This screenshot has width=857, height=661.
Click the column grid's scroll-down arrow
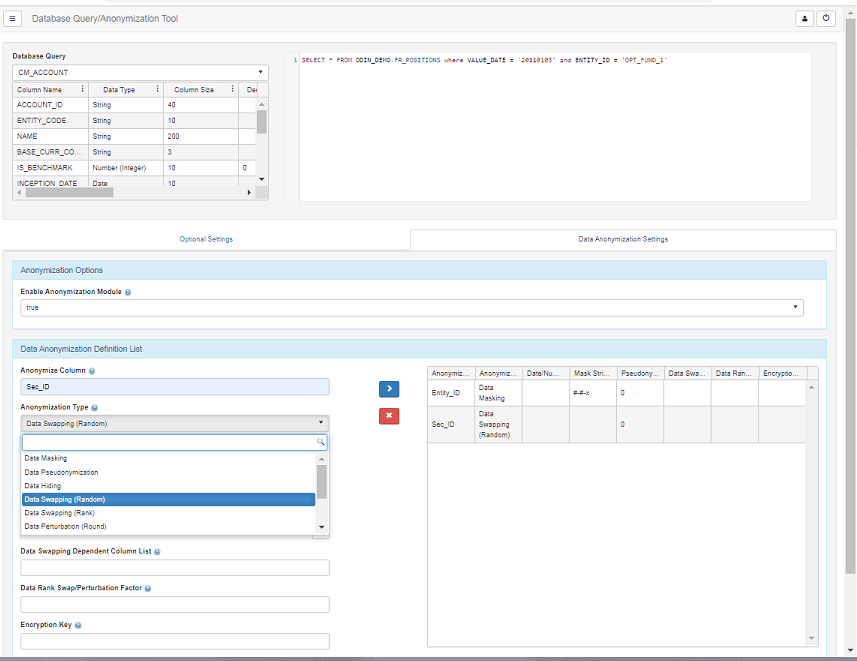(x=262, y=179)
